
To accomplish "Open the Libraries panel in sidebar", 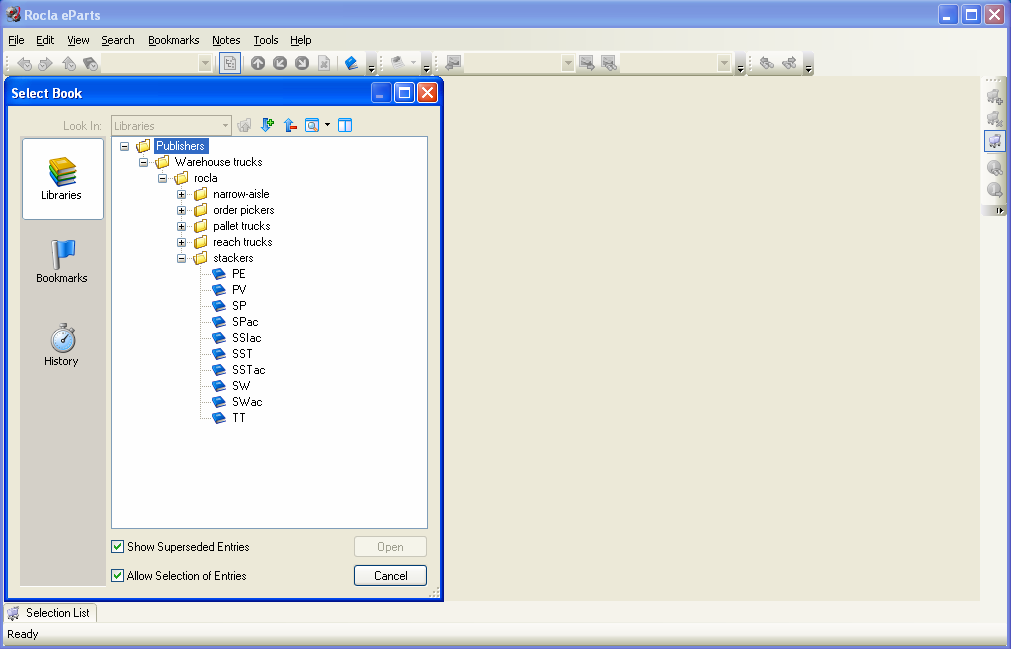I will [63, 179].
